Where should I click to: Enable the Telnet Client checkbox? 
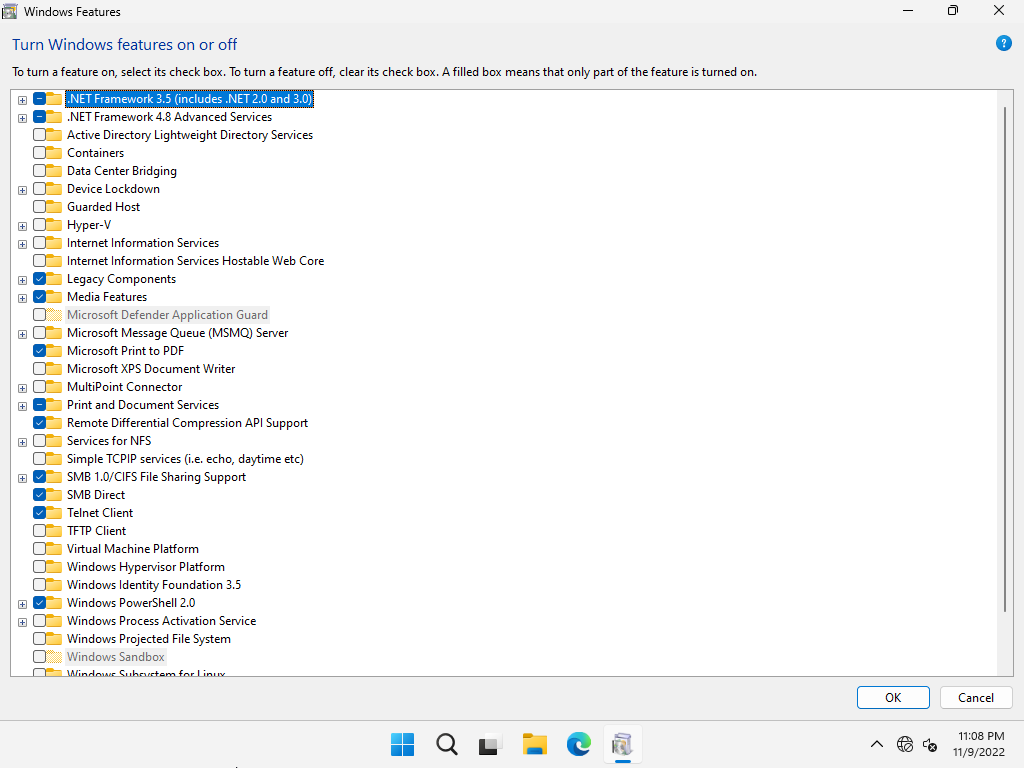(x=40, y=513)
